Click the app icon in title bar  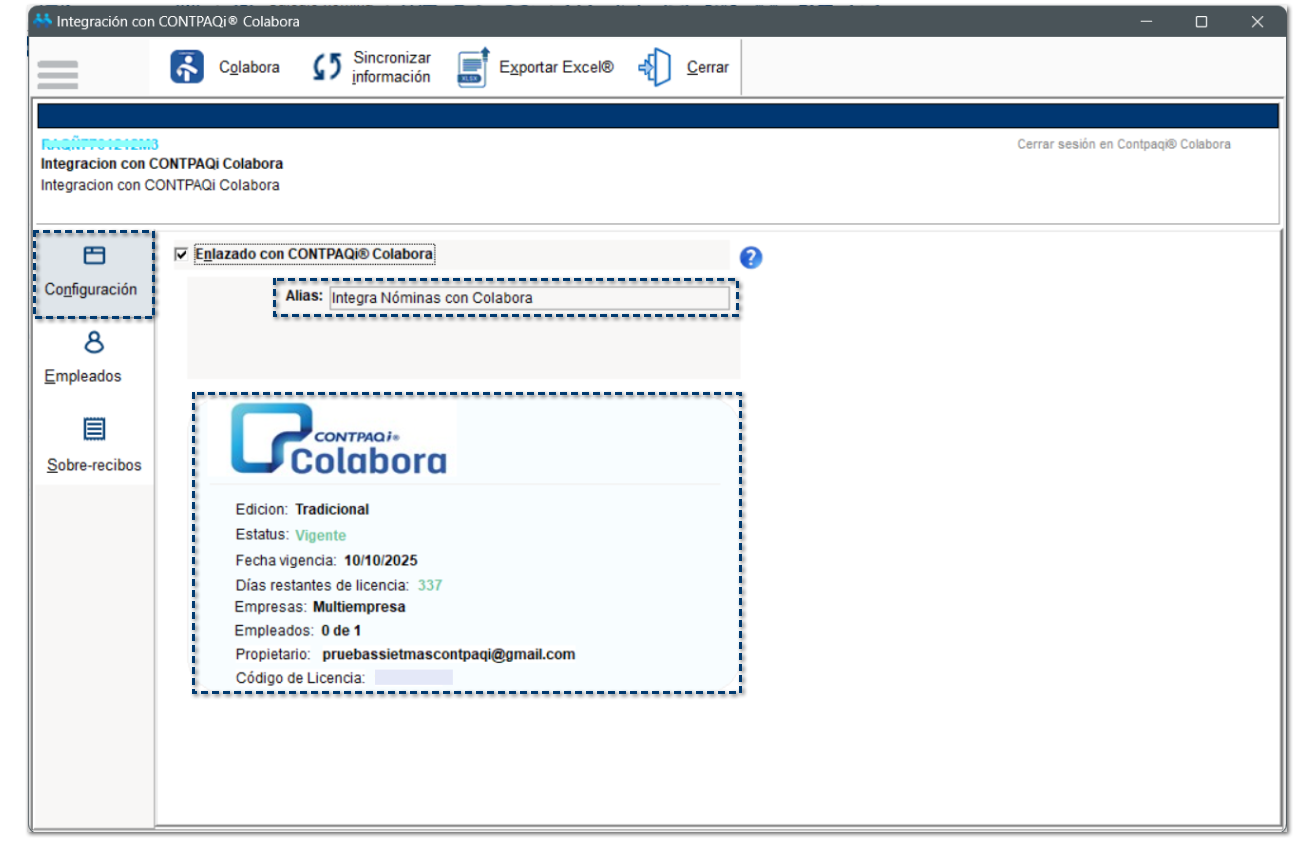tap(42, 21)
